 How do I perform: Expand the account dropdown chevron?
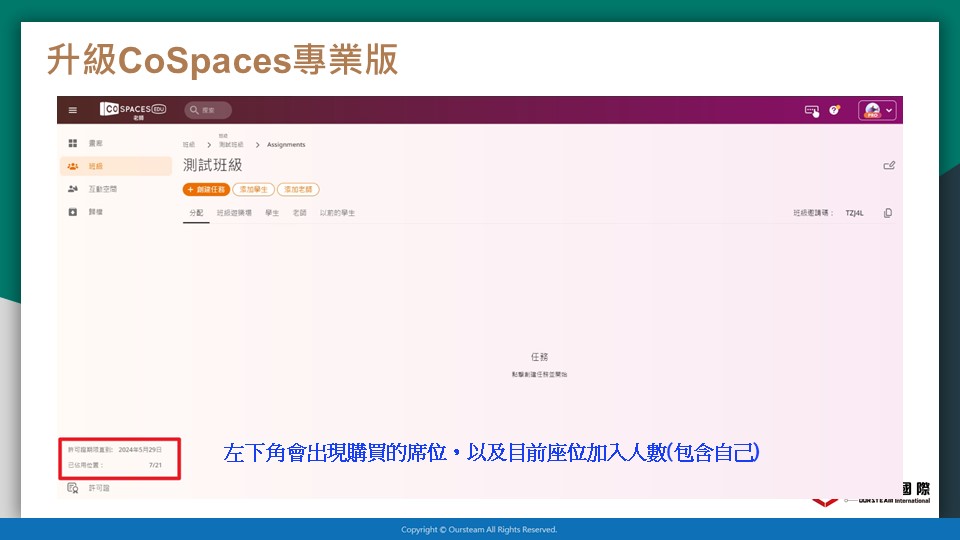click(x=889, y=110)
